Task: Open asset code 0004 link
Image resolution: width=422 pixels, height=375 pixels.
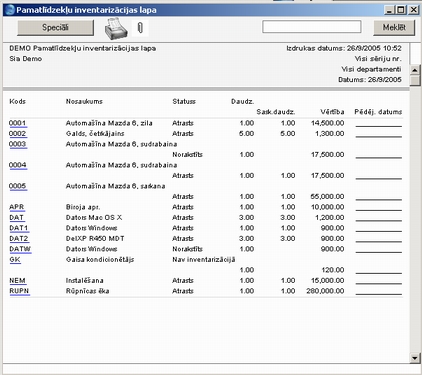Action: (x=18, y=165)
